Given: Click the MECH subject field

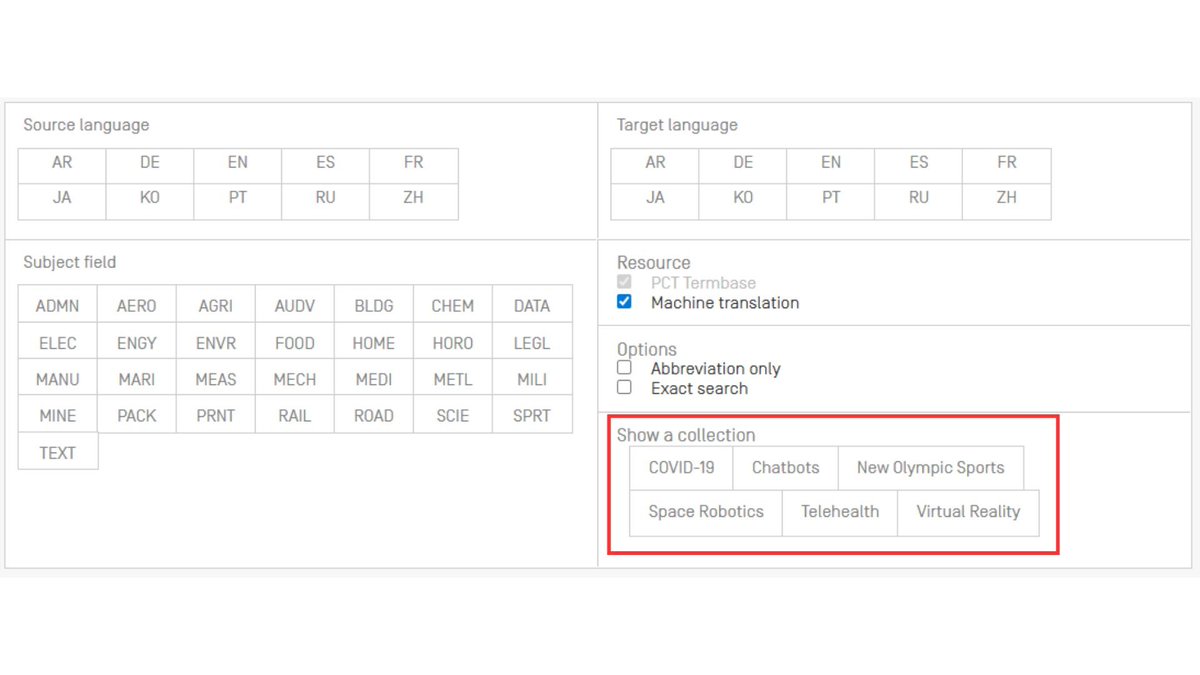Looking at the screenshot, I should (x=294, y=378).
